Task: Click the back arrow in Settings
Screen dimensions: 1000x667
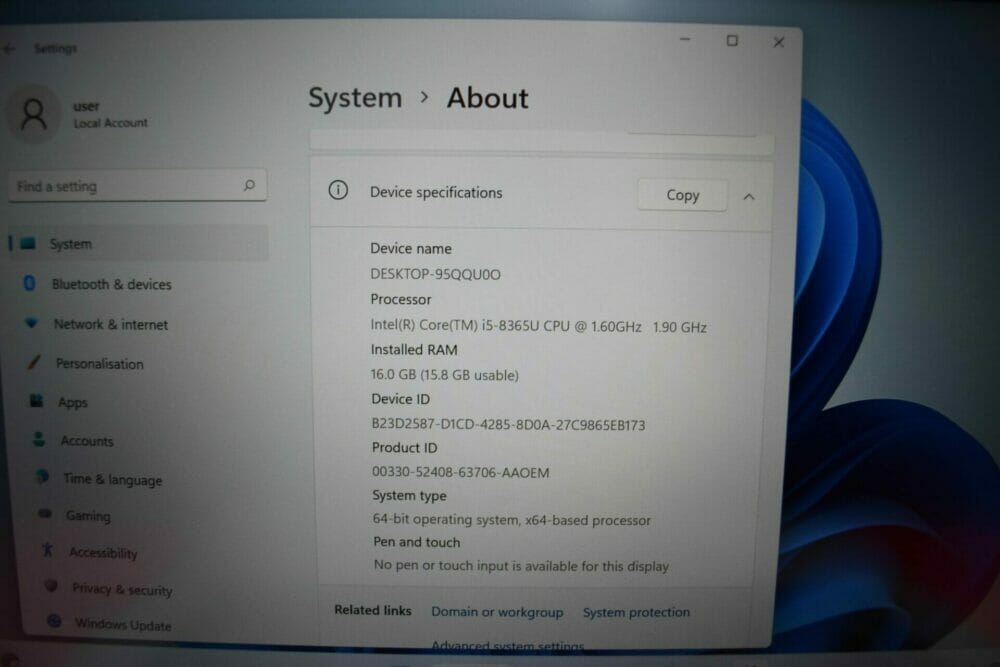Action: pyautogui.click(x=9, y=48)
